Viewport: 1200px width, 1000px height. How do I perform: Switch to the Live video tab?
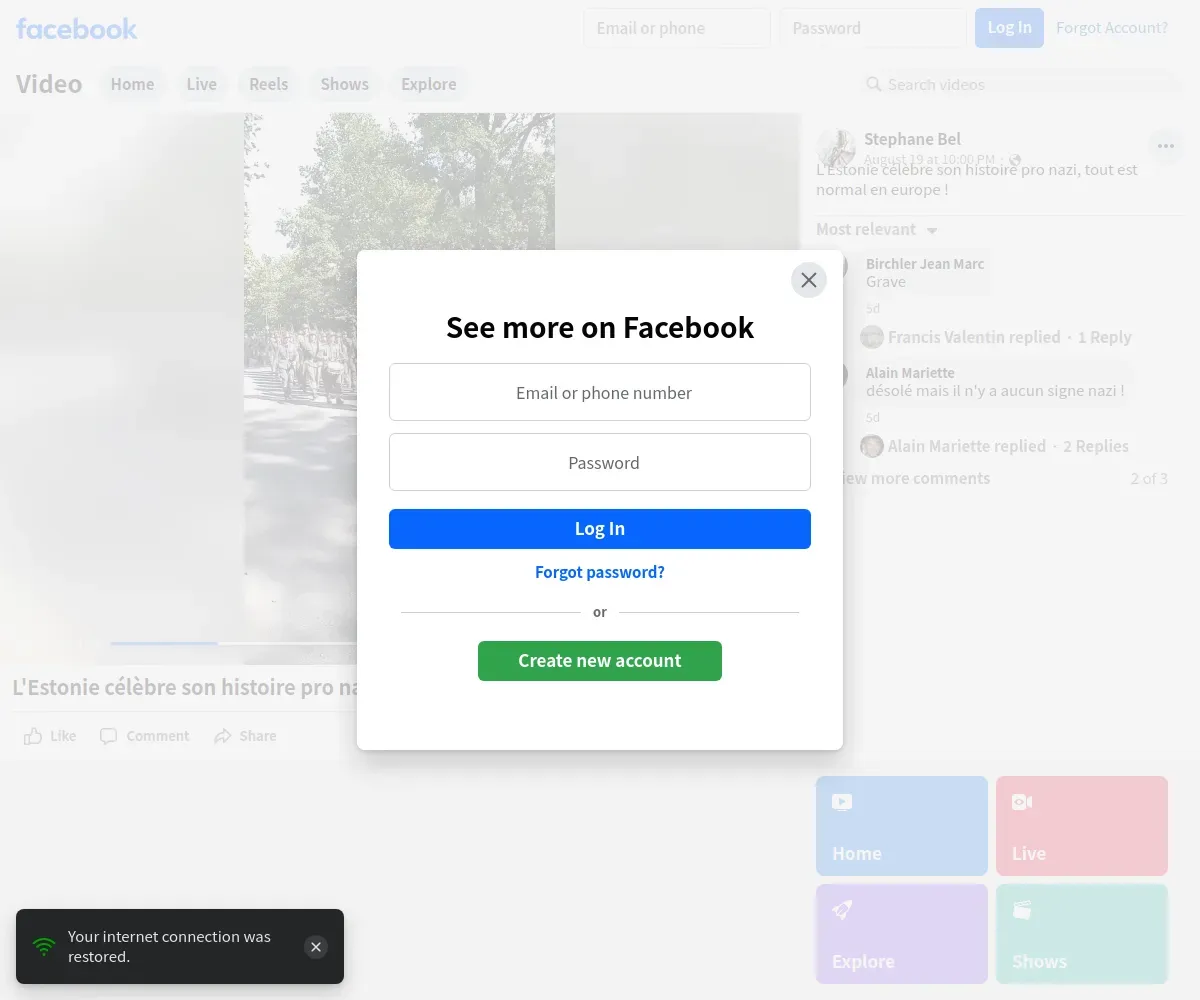pyautogui.click(x=201, y=84)
